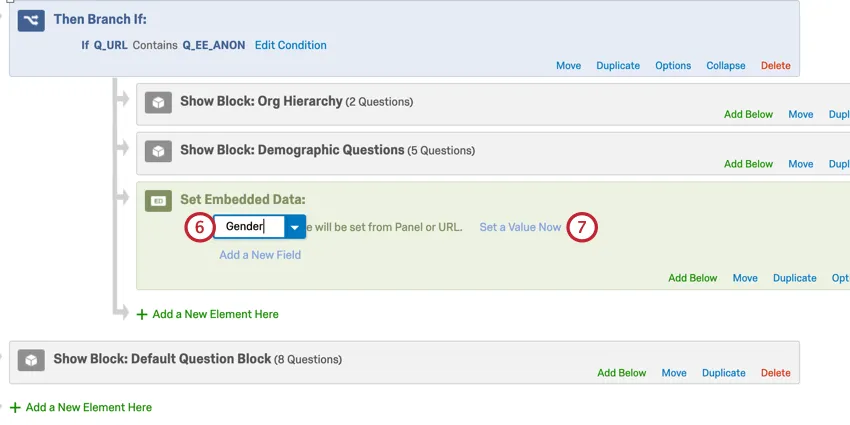The height and width of the screenshot is (425, 850).
Task: Delete the Default Question Block element
Action: [x=775, y=373]
